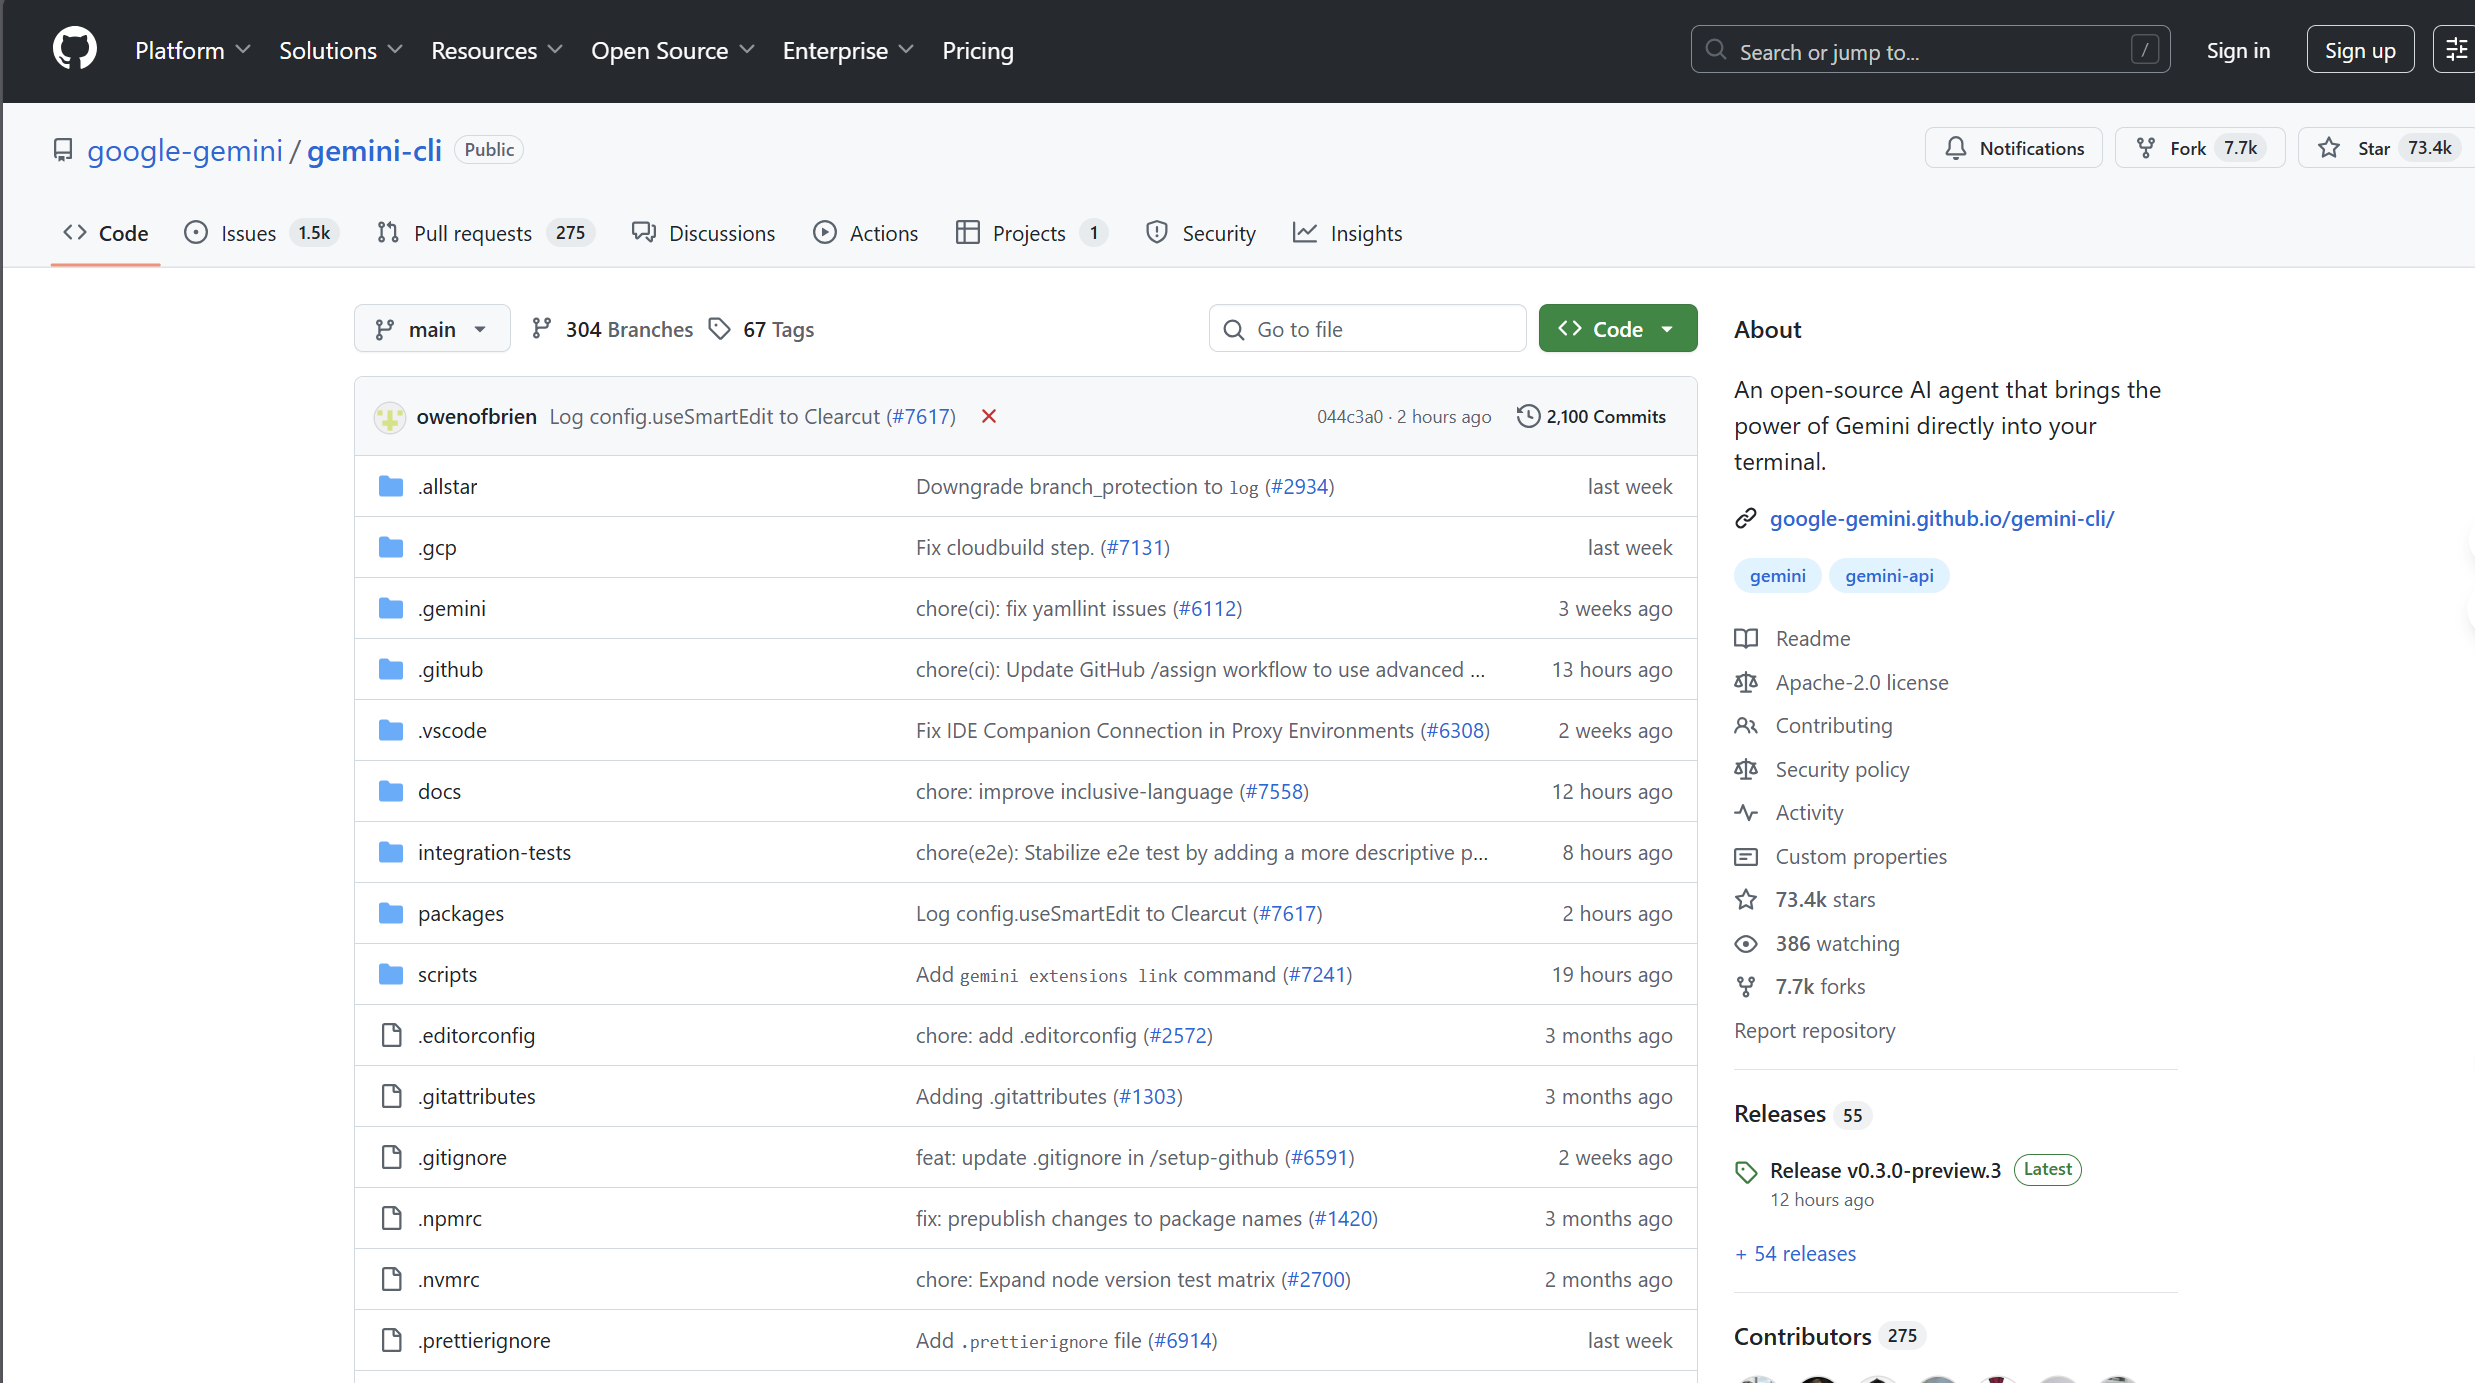
Task: Open the integration-tests folder
Action: pyautogui.click(x=494, y=852)
